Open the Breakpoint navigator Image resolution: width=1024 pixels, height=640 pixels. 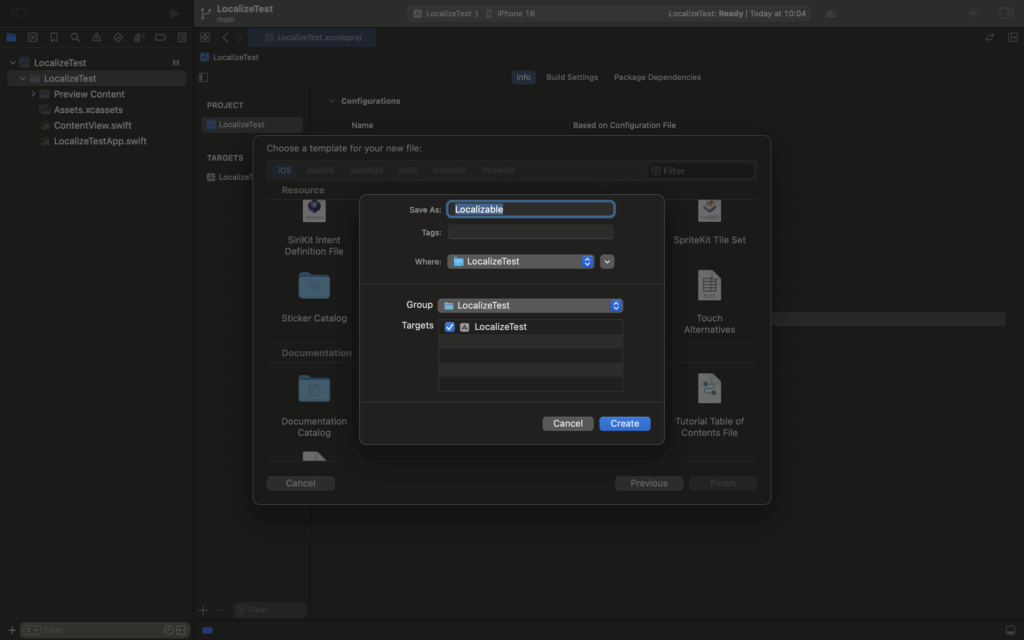tap(160, 37)
